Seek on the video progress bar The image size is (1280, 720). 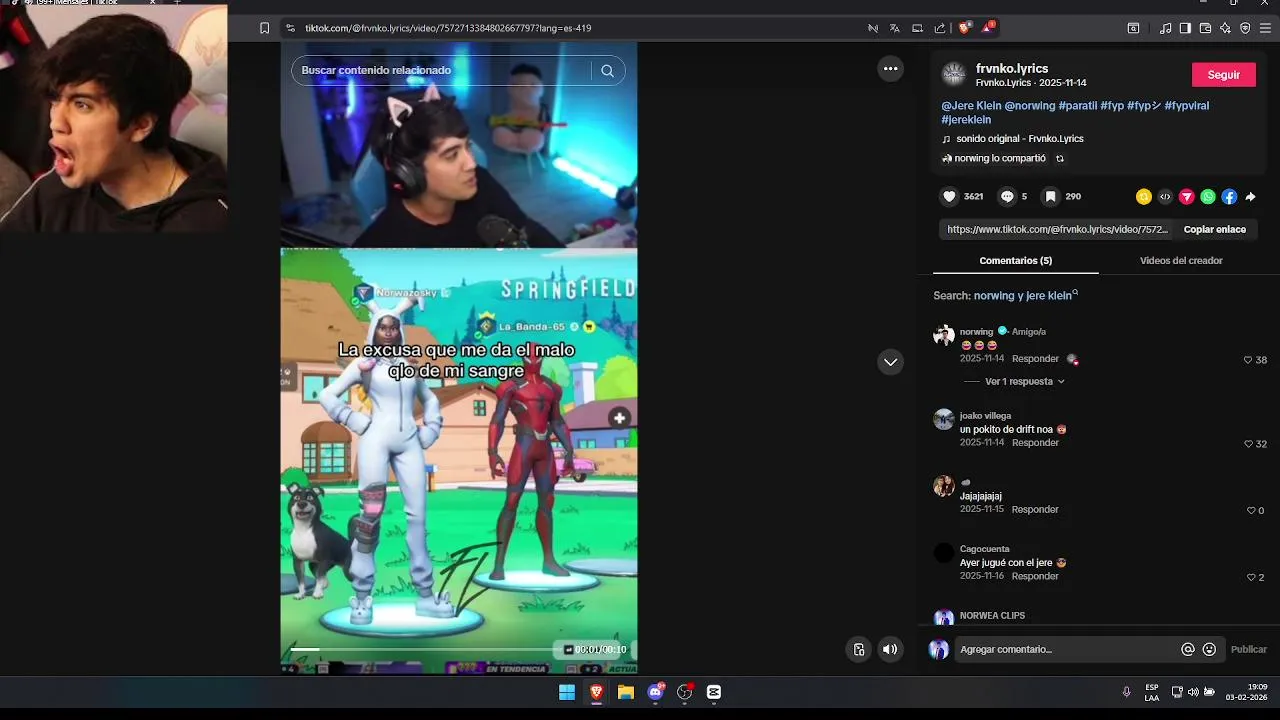coord(425,650)
